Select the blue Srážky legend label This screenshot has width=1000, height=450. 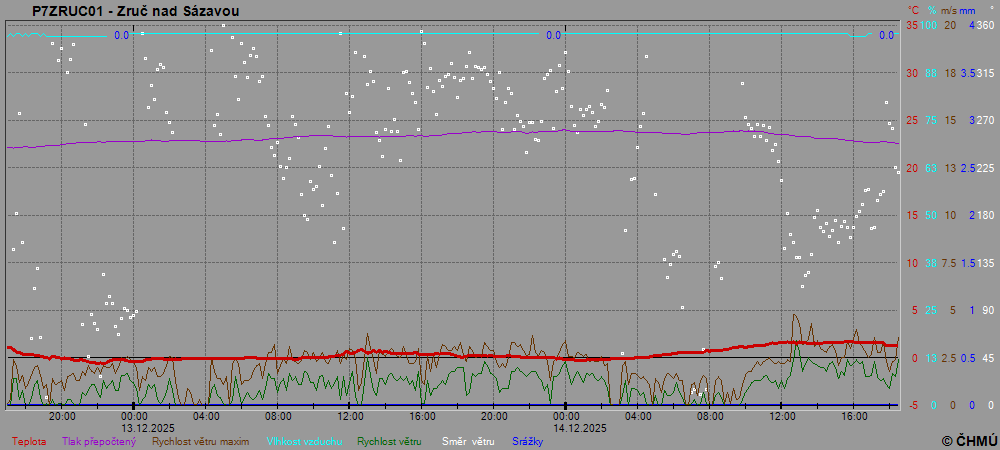tap(528, 441)
